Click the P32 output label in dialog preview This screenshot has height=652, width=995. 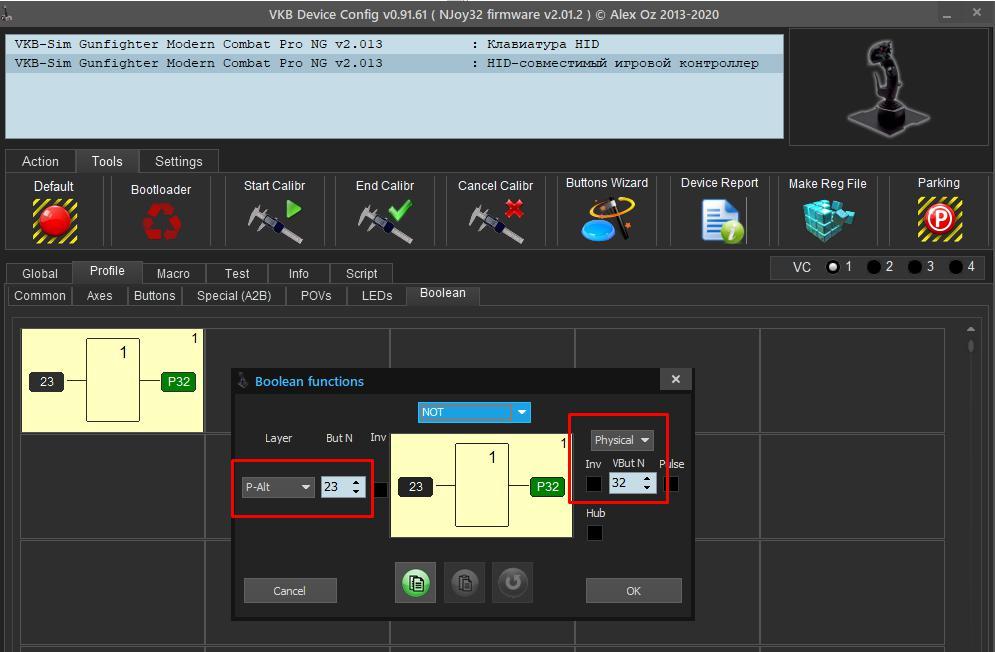tap(548, 487)
